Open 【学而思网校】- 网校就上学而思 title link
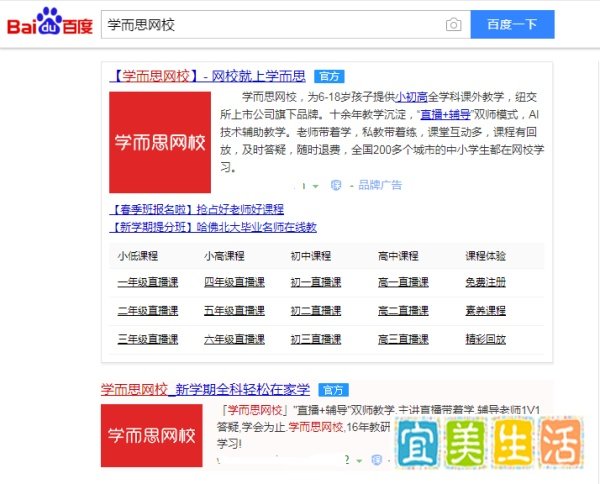600x484 pixels. (207, 76)
